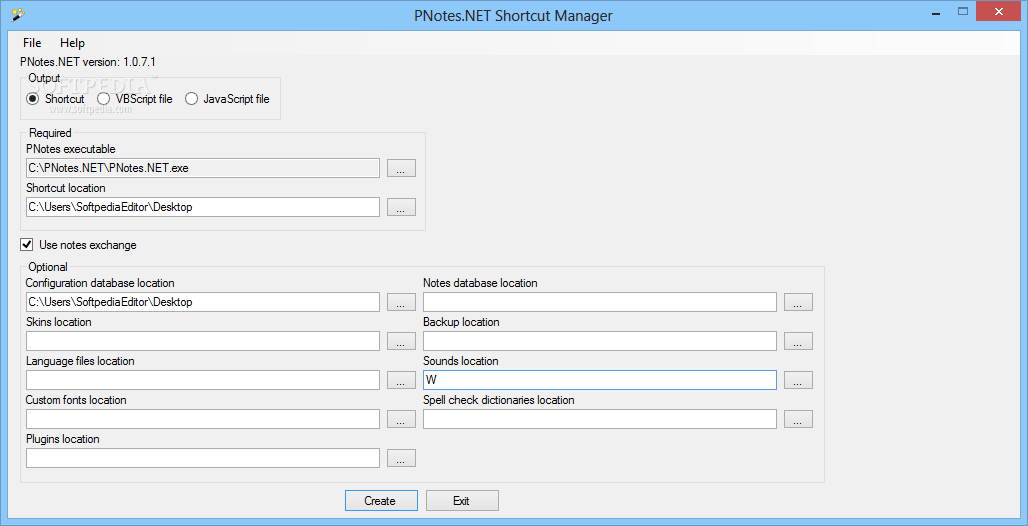Open the Help menu
Image resolution: width=1028 pixels, height=526 pixels.
point(72,43)
